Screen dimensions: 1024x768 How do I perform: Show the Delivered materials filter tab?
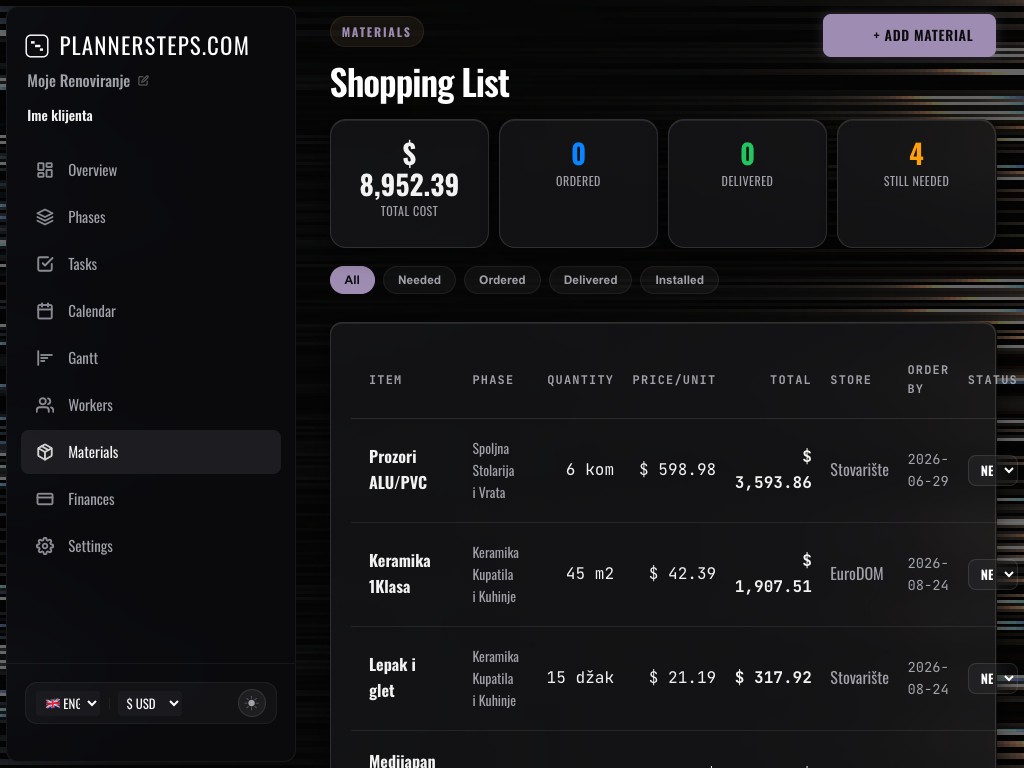590,280
